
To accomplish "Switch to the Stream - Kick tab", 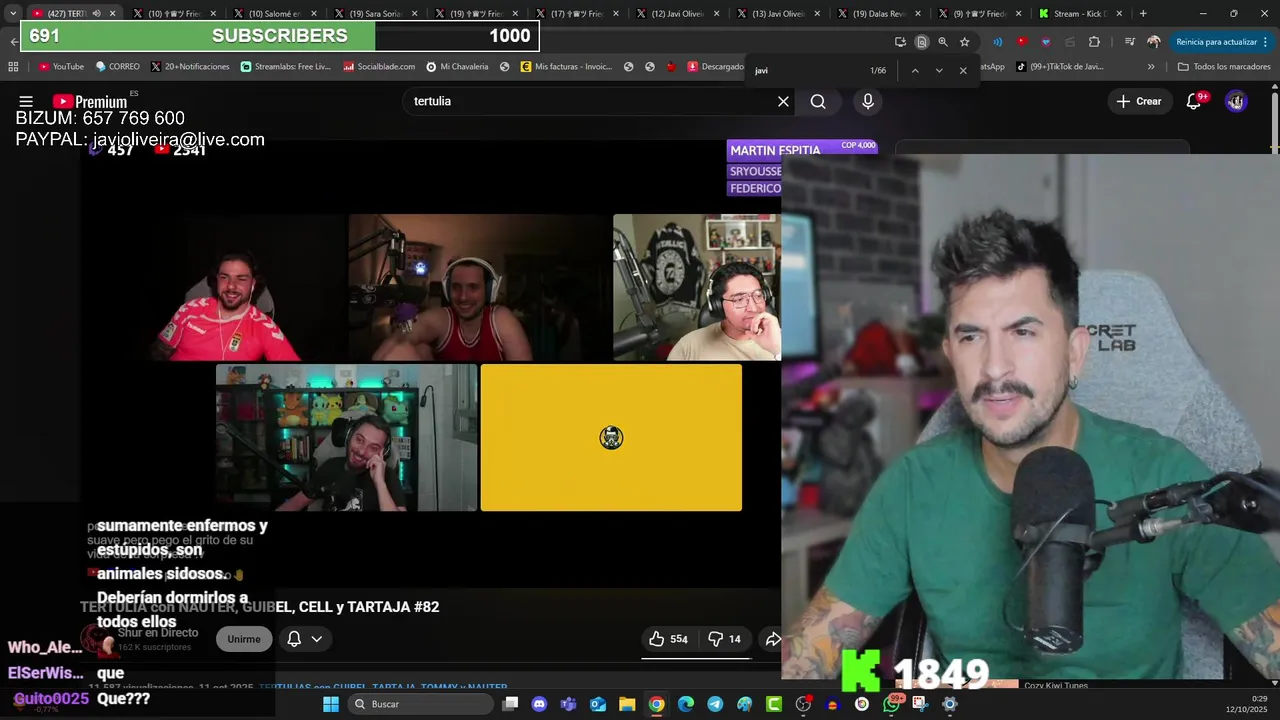I will pos(1080,14).
